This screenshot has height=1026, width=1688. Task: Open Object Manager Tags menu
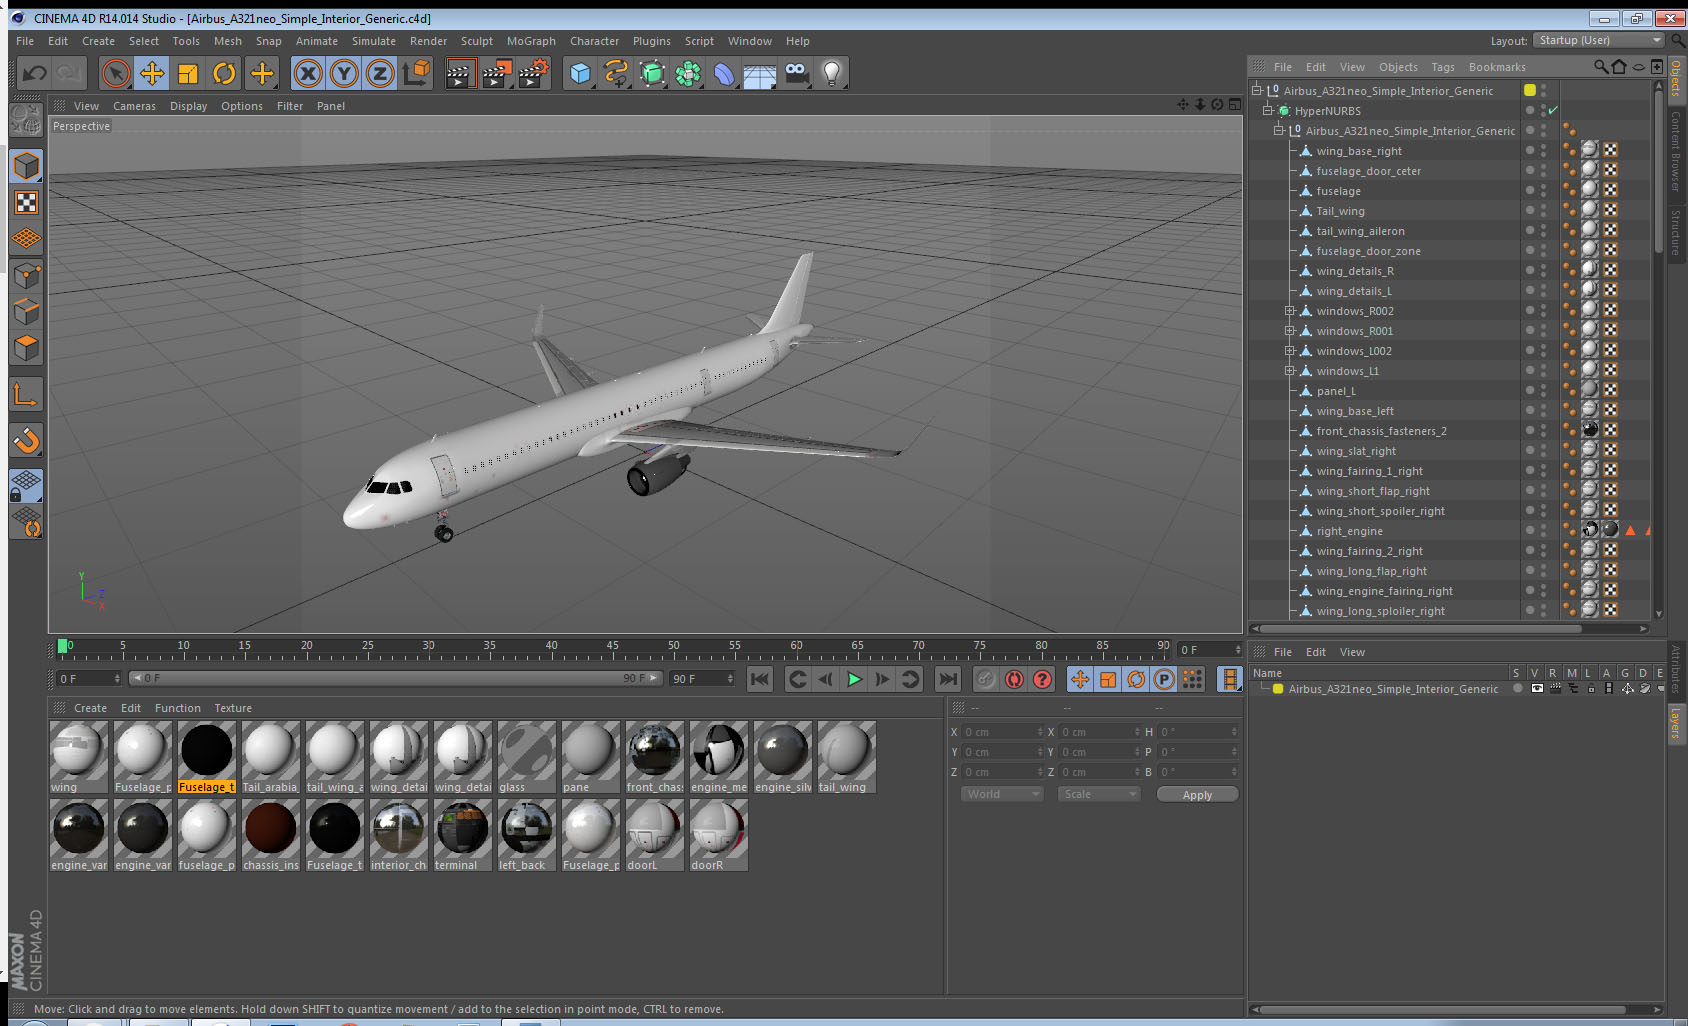tap(1443, 67)
